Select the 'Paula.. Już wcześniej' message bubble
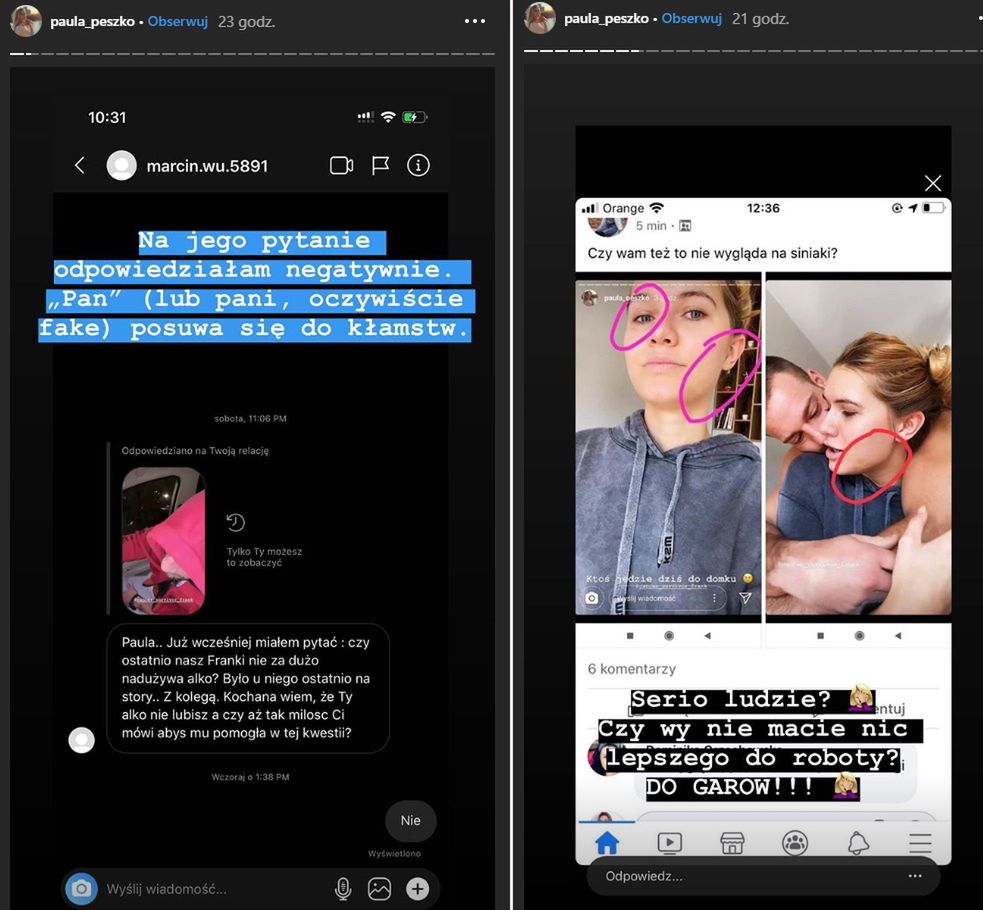This screenshot has width=983, height=910. point(248,688)
